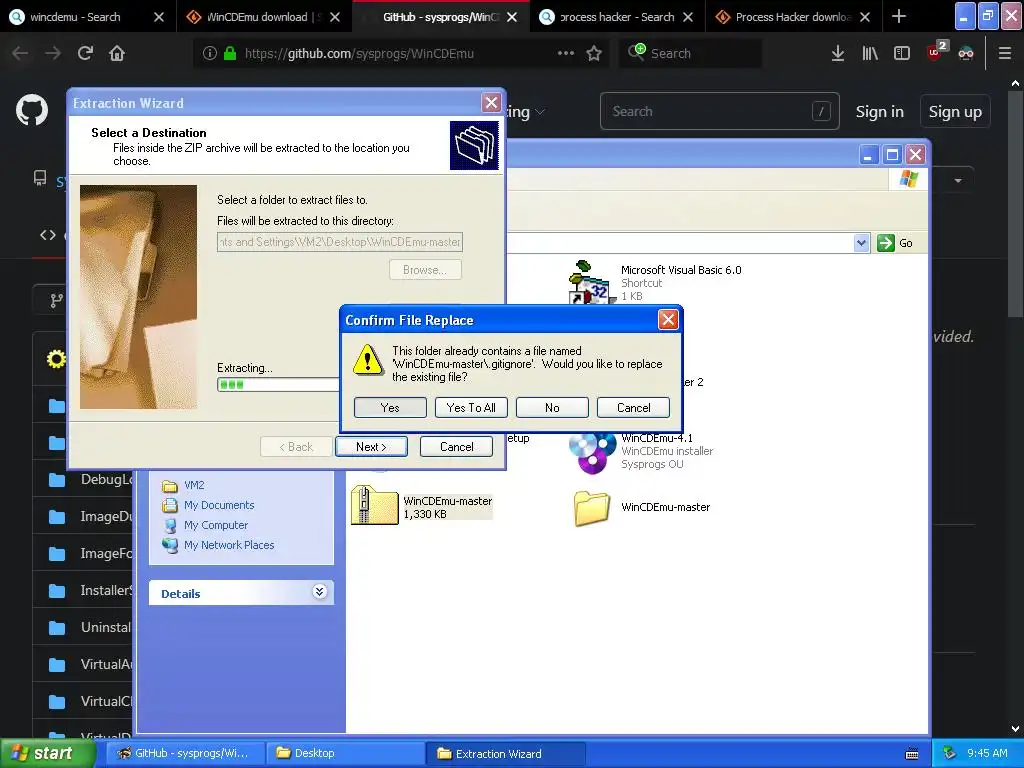Screen dimensions: 1024x768
Task: Click the browser back arrow
Action: (x=20, y=54)
